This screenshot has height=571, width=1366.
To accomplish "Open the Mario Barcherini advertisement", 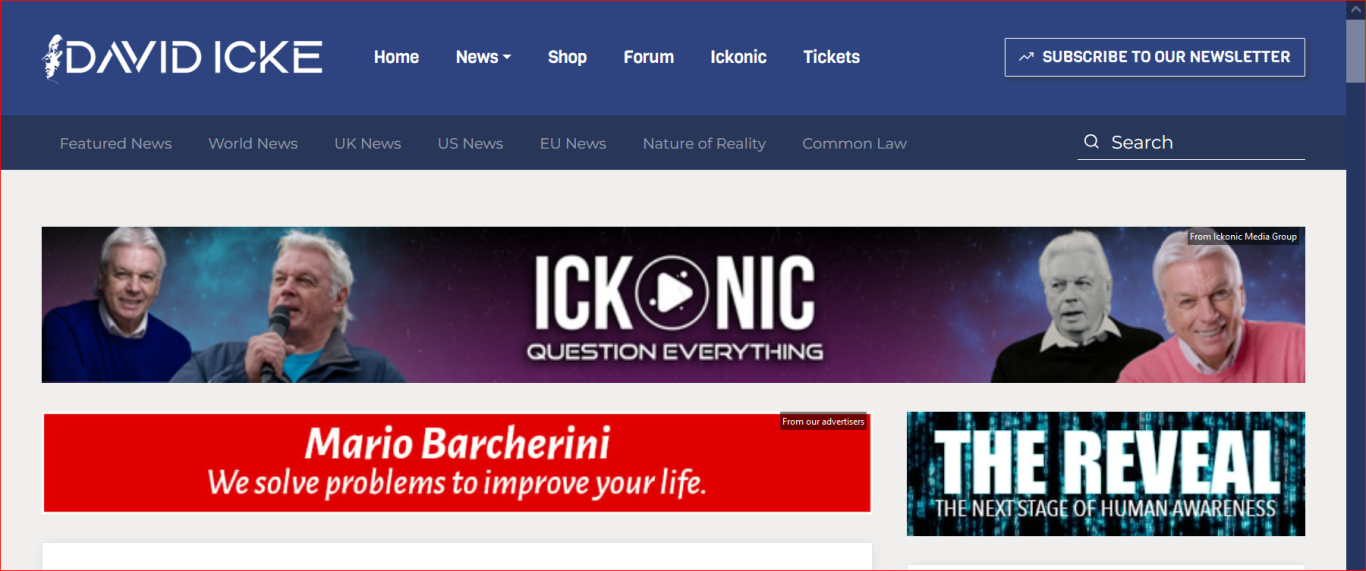I will (x=457, y=463).
